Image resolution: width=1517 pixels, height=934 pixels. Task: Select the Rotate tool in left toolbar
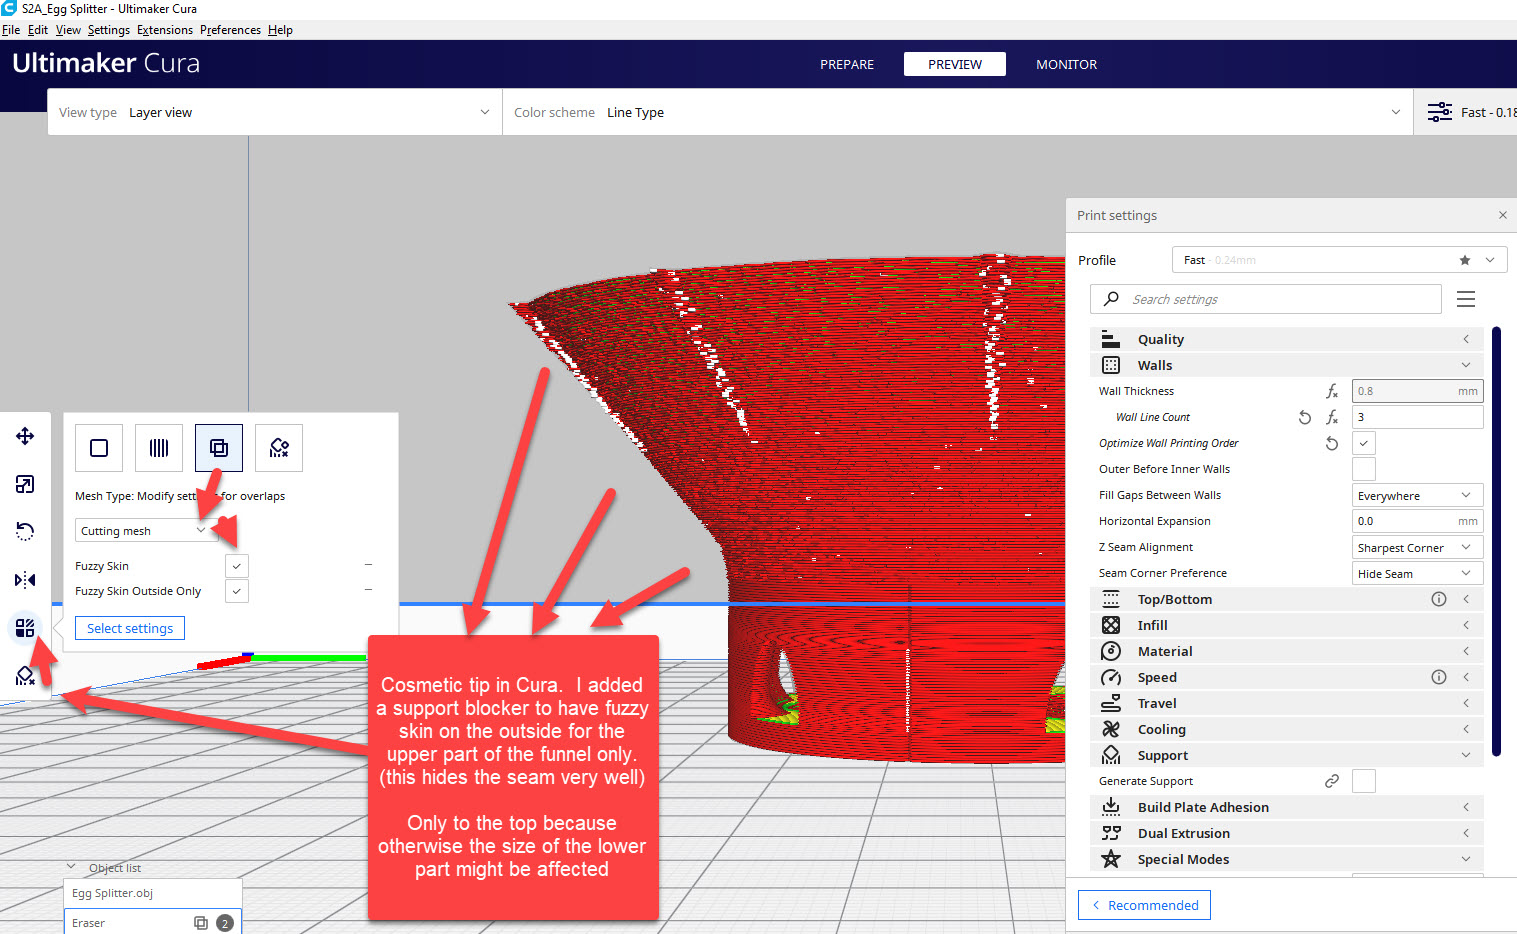point(25,531)
